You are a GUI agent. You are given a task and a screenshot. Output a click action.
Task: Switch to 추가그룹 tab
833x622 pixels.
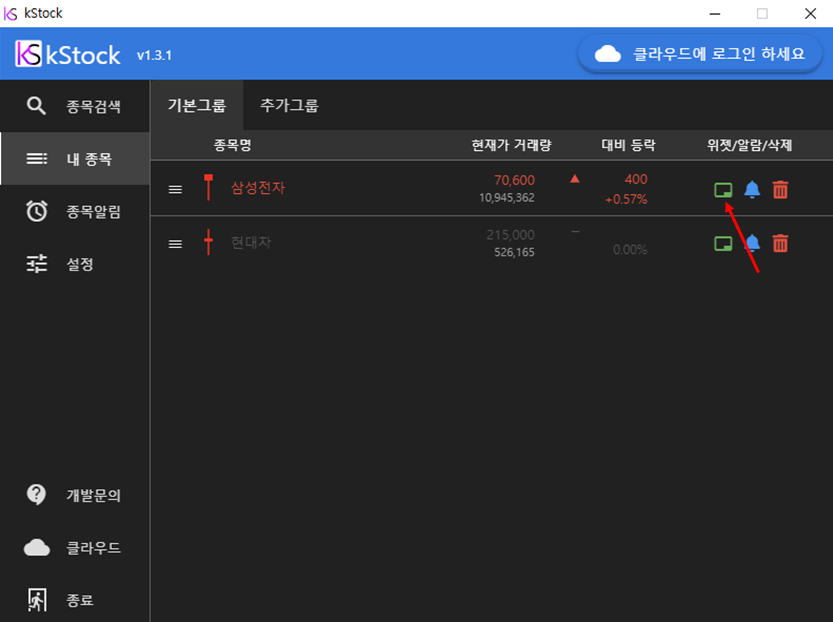click(289, 105)
